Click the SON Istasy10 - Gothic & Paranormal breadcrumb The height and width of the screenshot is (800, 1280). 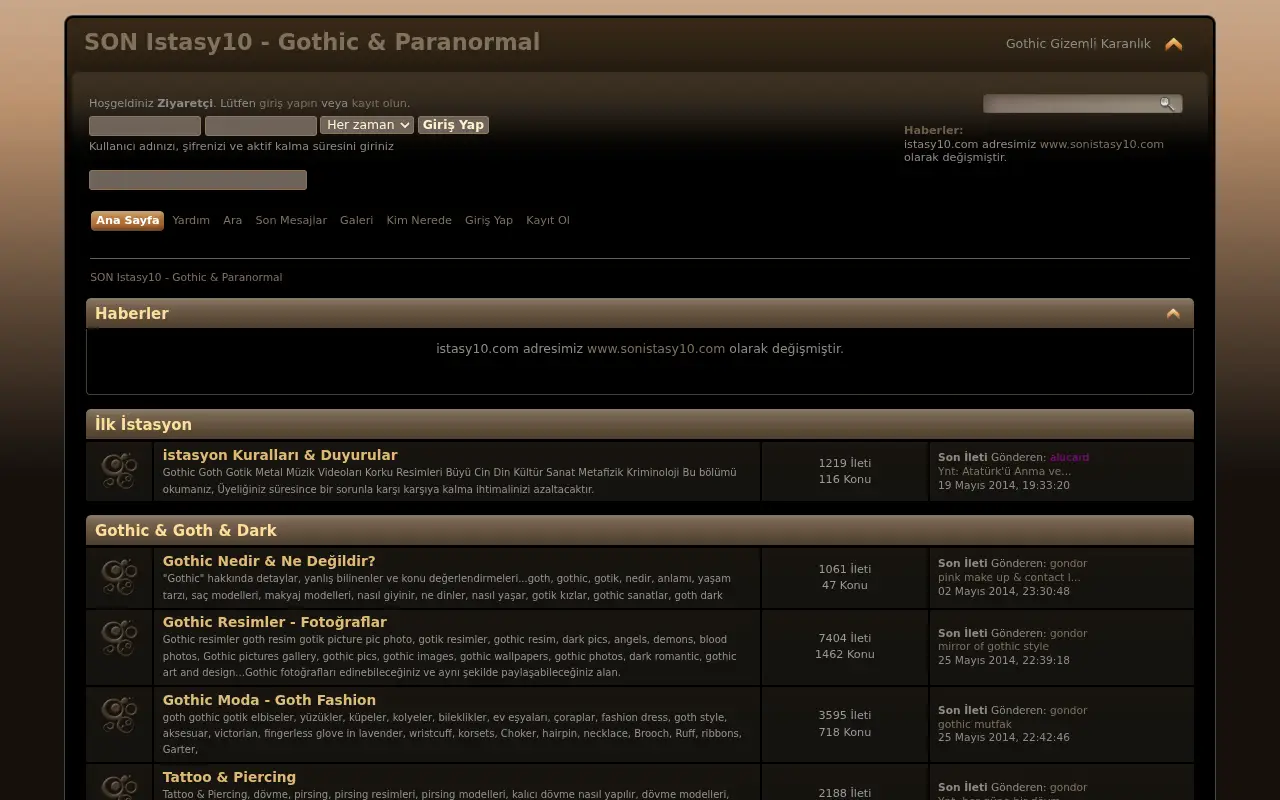[x=186, y=278]
